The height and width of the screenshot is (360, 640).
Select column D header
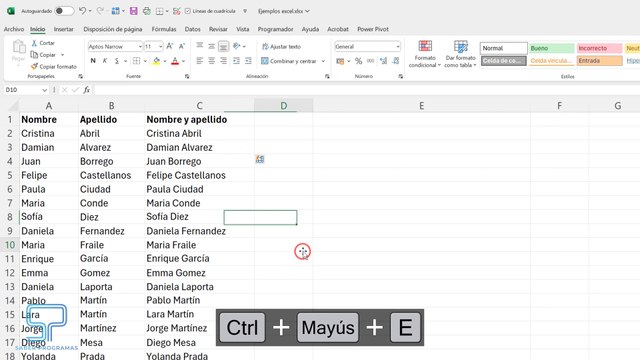284,106
